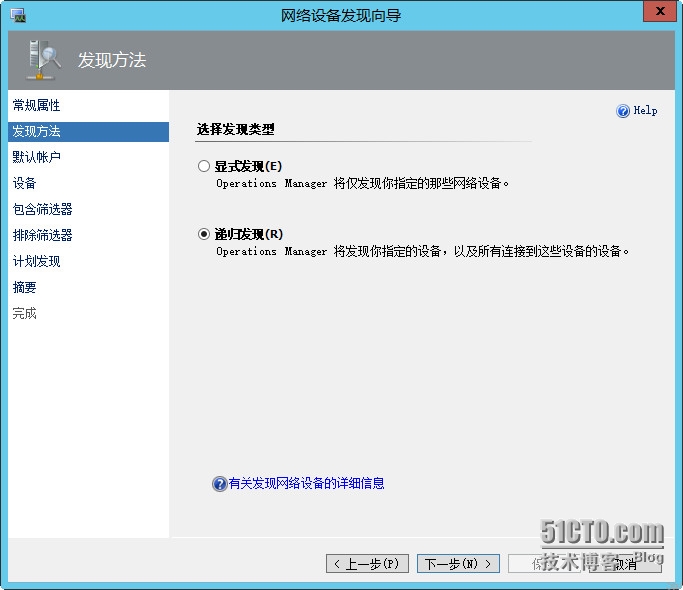Click the 上一步(P) back button
The image size is (683, 590).
point(367,564)
